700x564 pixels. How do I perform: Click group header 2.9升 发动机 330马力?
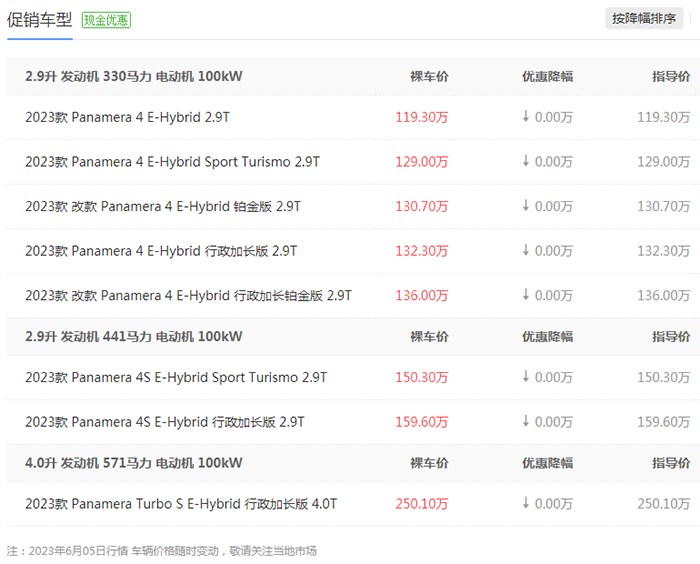pos(133,76)
